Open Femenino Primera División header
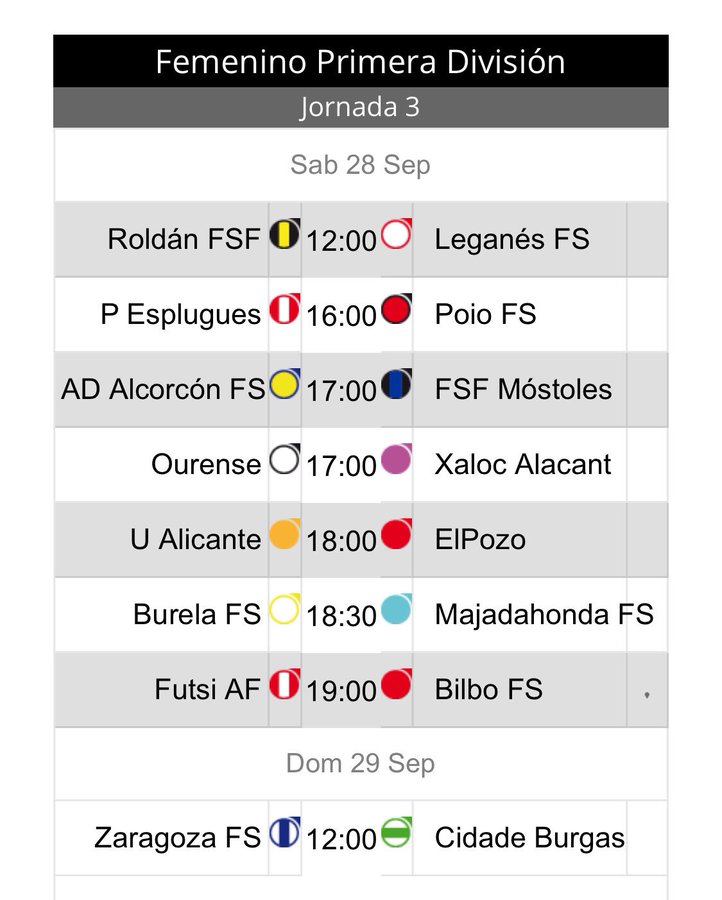 (361, 61)
